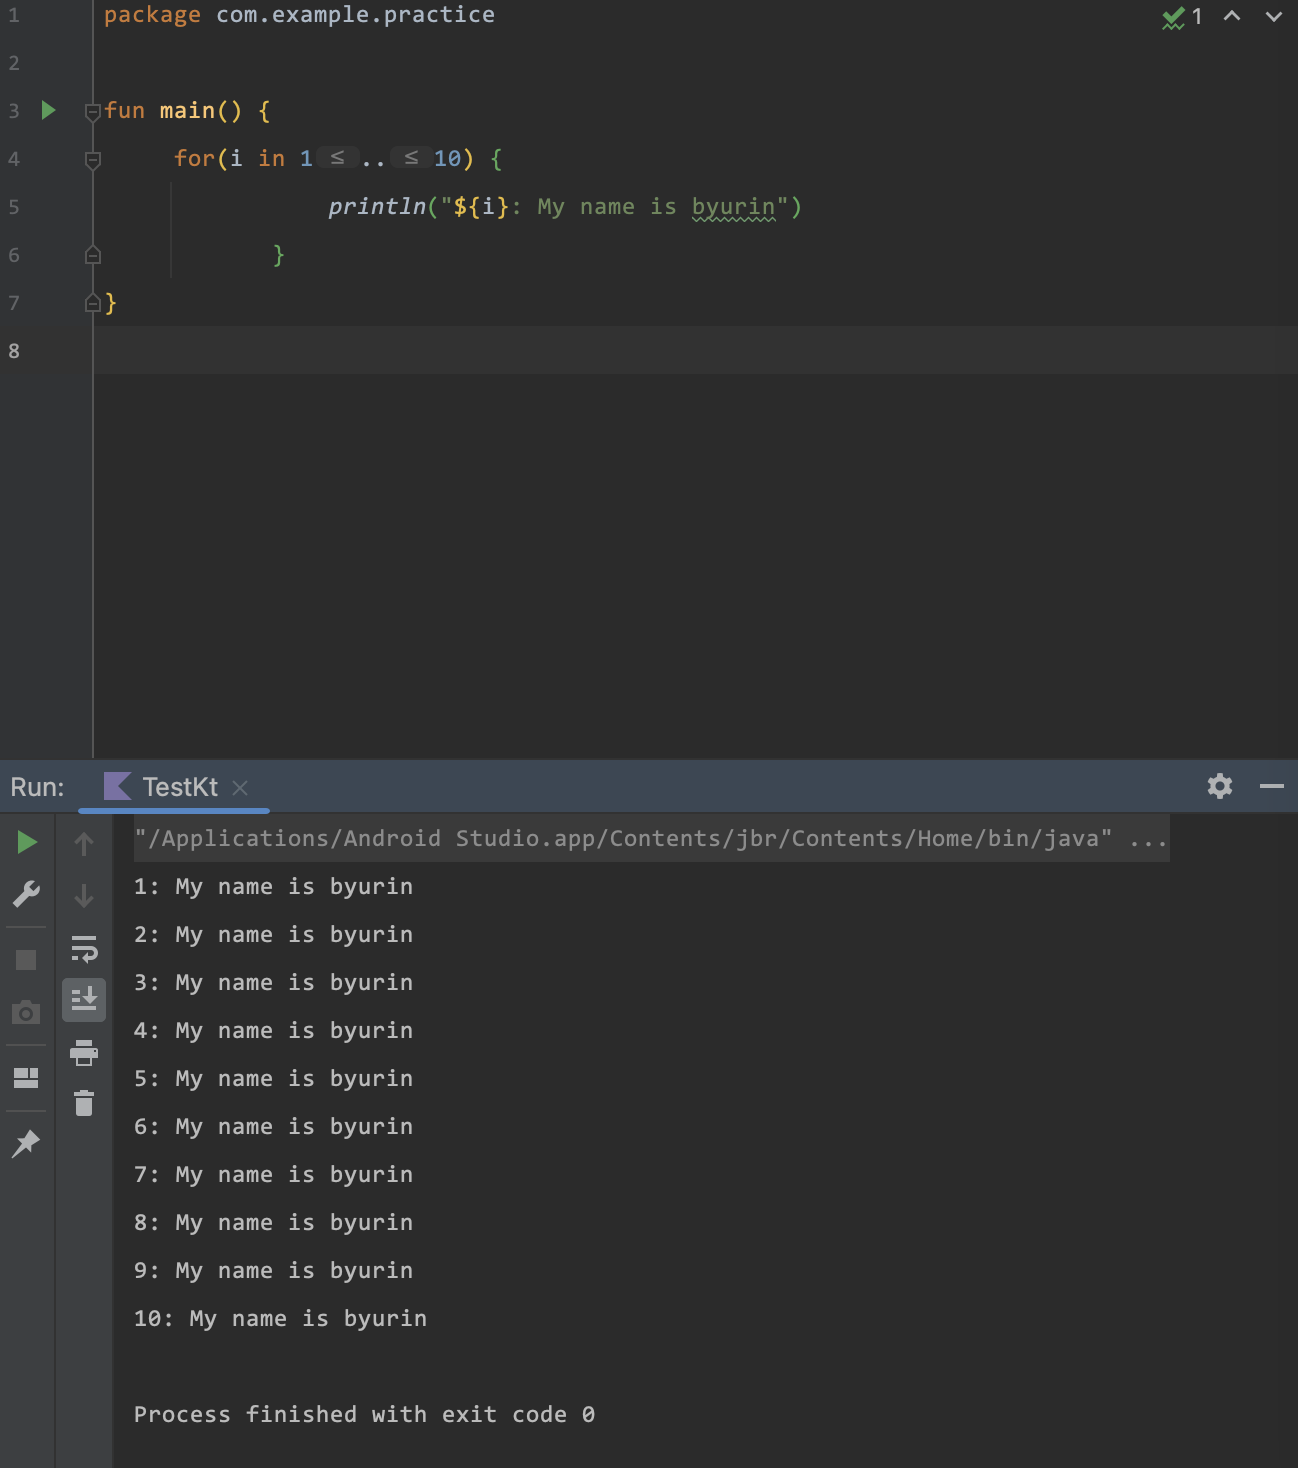Click 'Process finished with exit code 0'
1298x1468 pixels.
(364, 1415)
